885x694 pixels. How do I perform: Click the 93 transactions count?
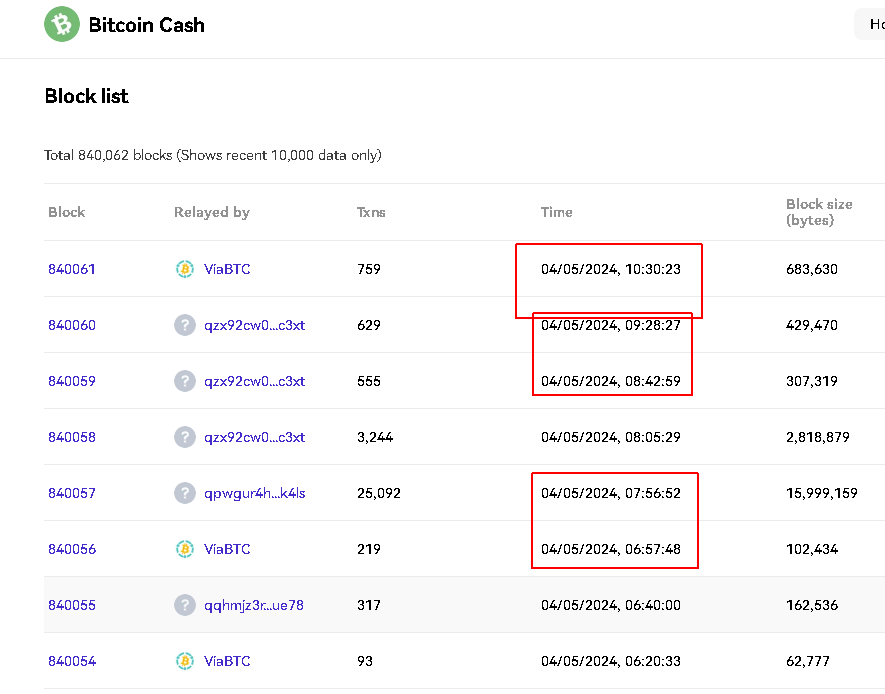pyautogui.click(x=365, y=661)
